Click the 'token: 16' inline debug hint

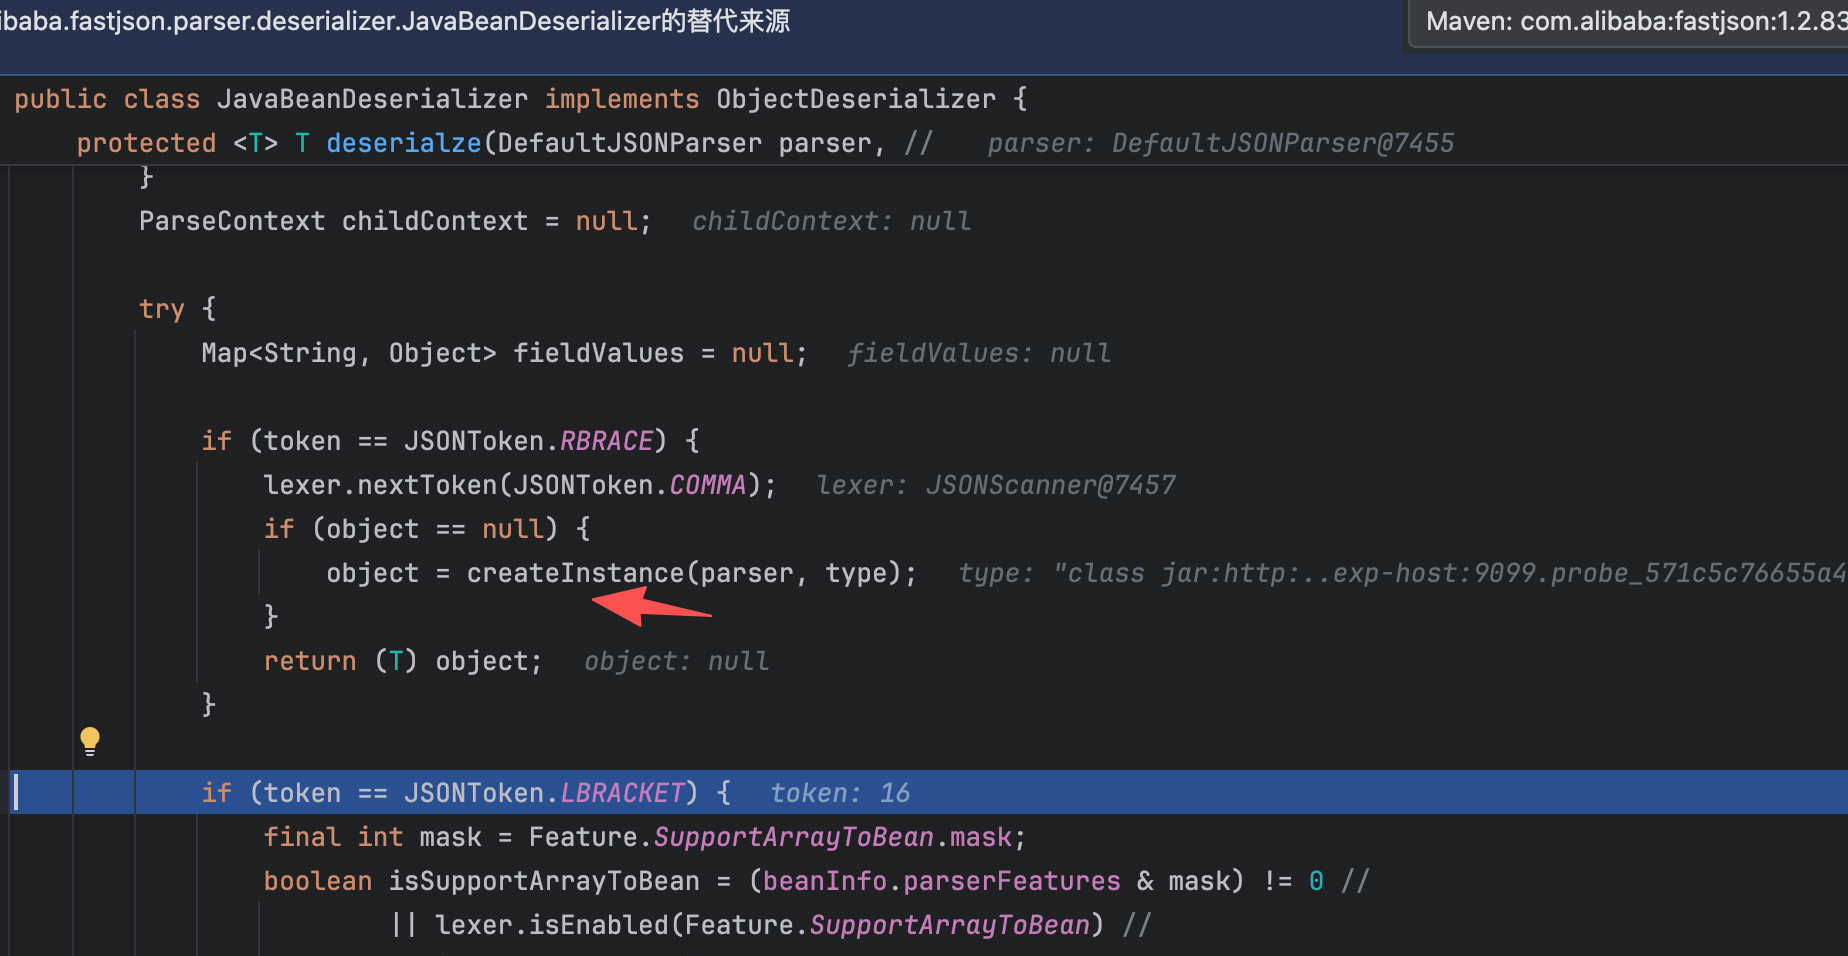click(x=840, y=793)
